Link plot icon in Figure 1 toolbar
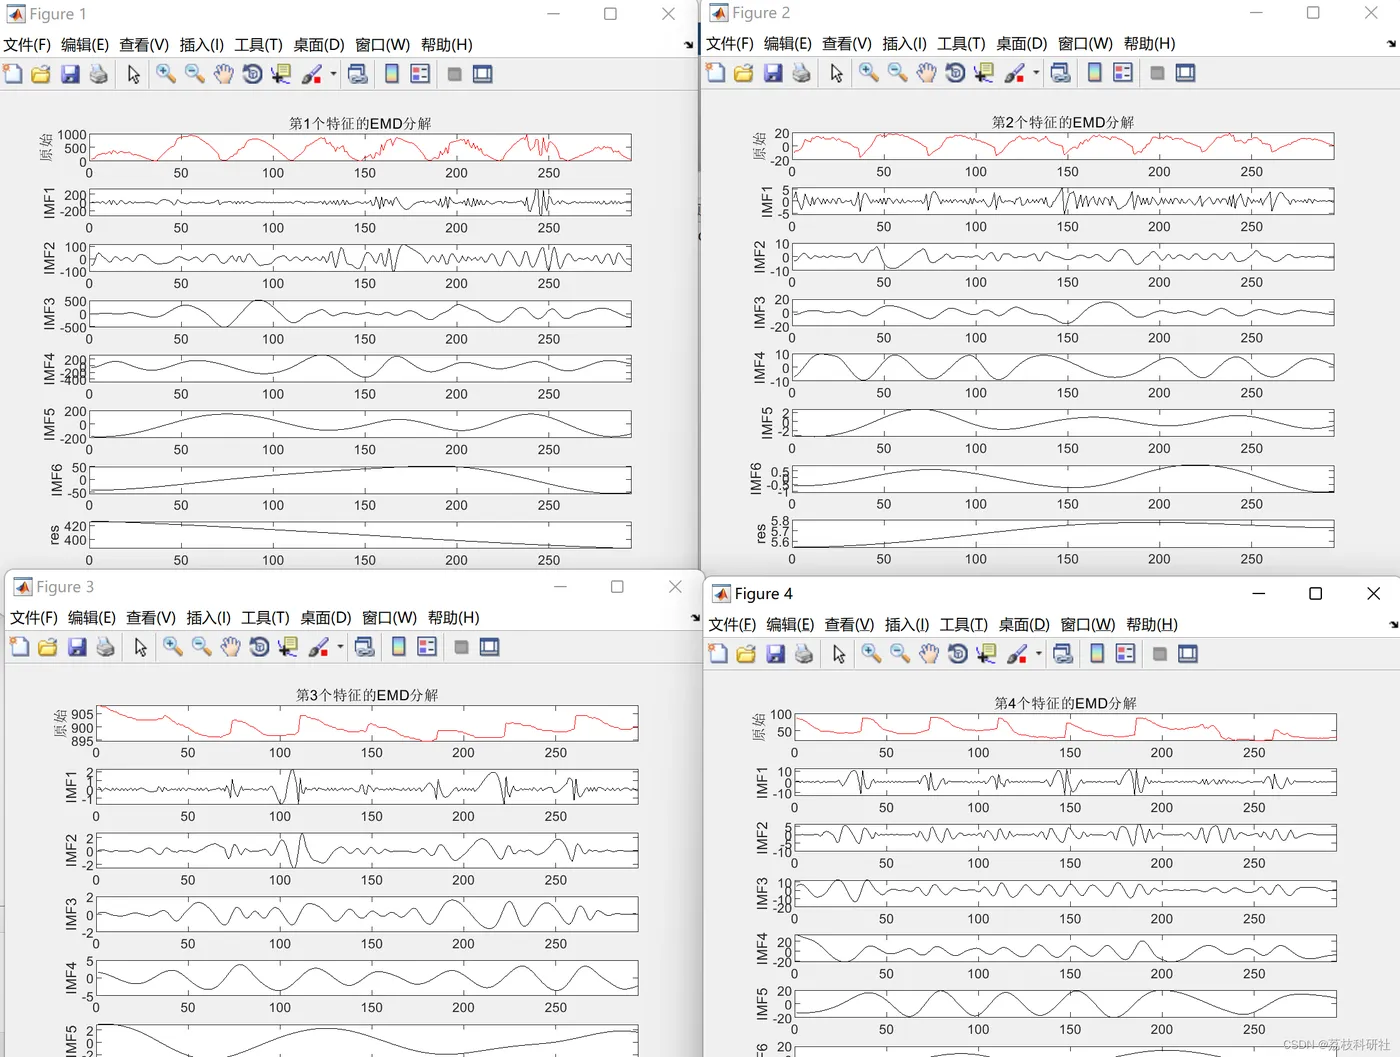The width and height of the screenshot is (1400, 1057). pyautogui.click(x=358, y=74)
